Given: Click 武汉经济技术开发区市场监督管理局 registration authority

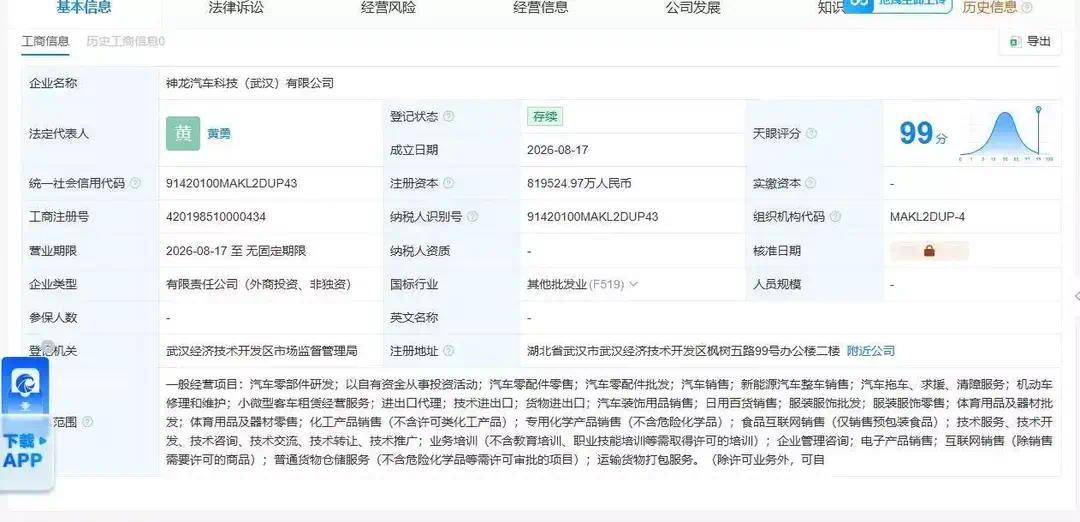Looking at the screenshot, I should [x=262, y=351].
